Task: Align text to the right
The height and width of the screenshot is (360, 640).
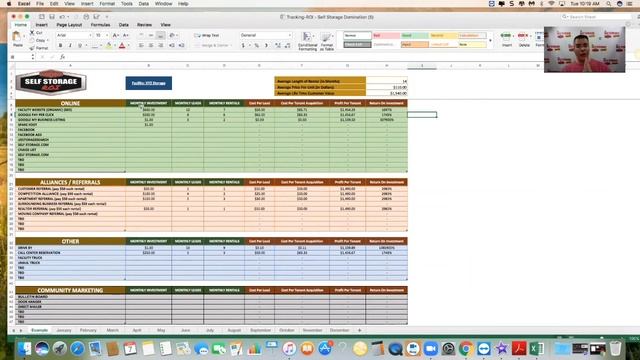Action: (x=161, y=46)
